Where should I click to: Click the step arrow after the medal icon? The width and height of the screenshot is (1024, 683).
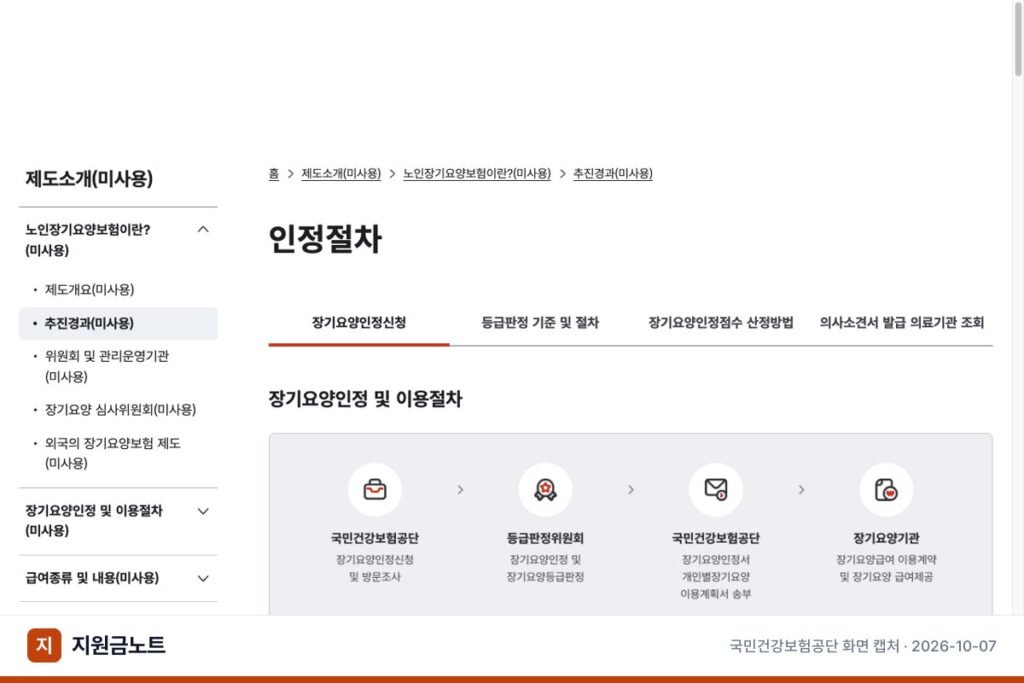pyautogui.click(x=631, y=490)
